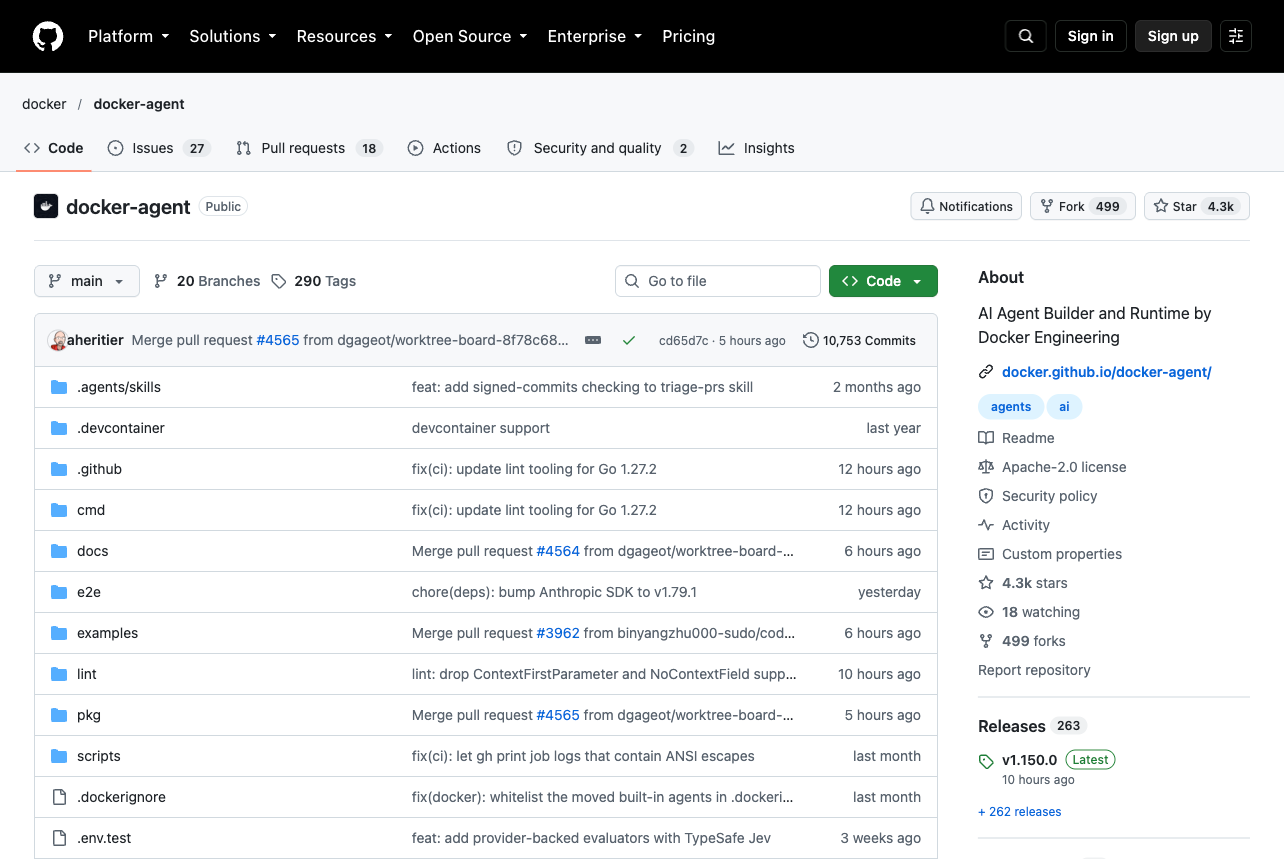Fork the repository with Fork button
This screenshot has width=1284, height=859.
[1082, 206]
